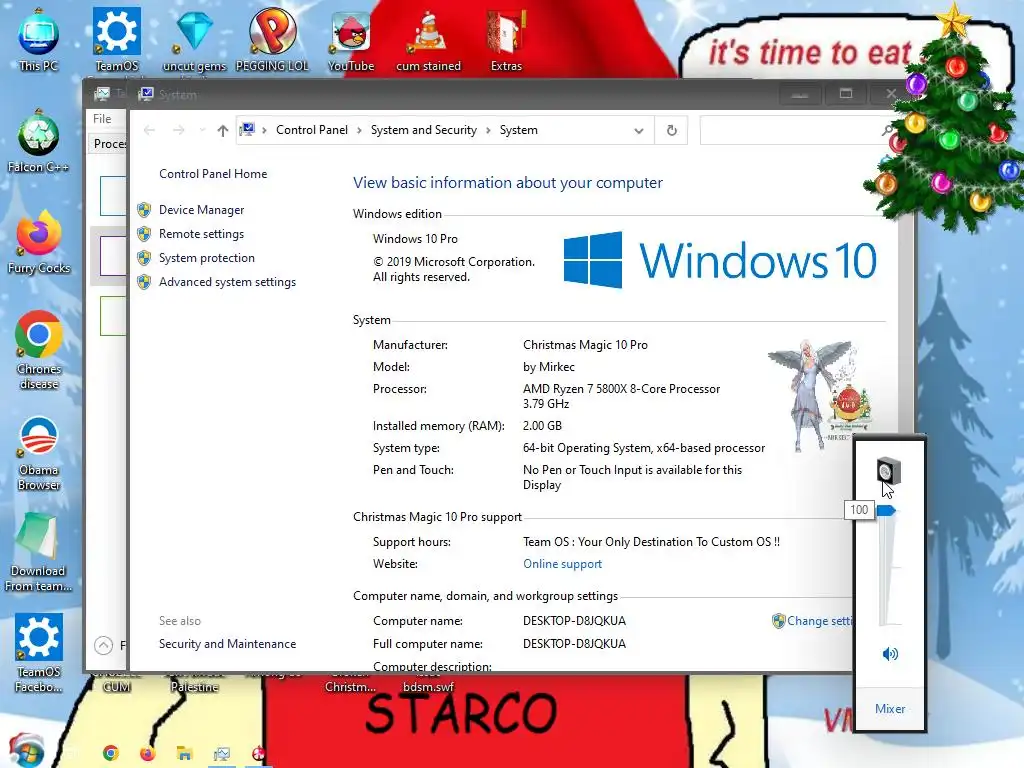Click the search magnifier in System window
Screen dimensions: 1024x768
[x=887, y=131]
